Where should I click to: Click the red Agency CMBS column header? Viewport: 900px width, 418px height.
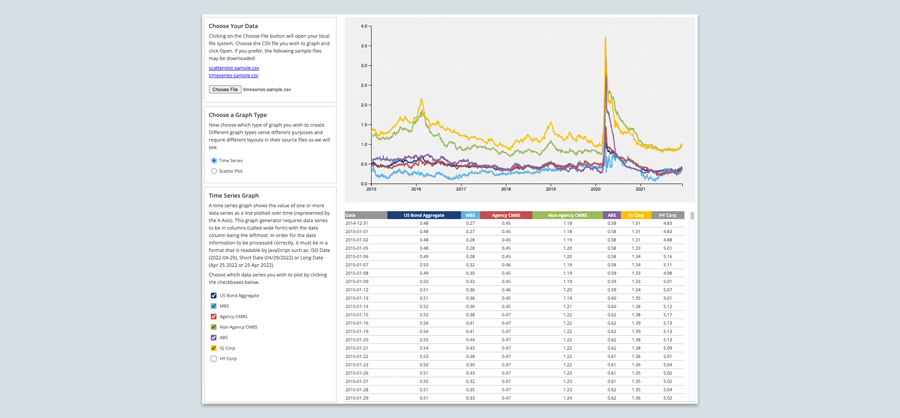pos(506,215)
